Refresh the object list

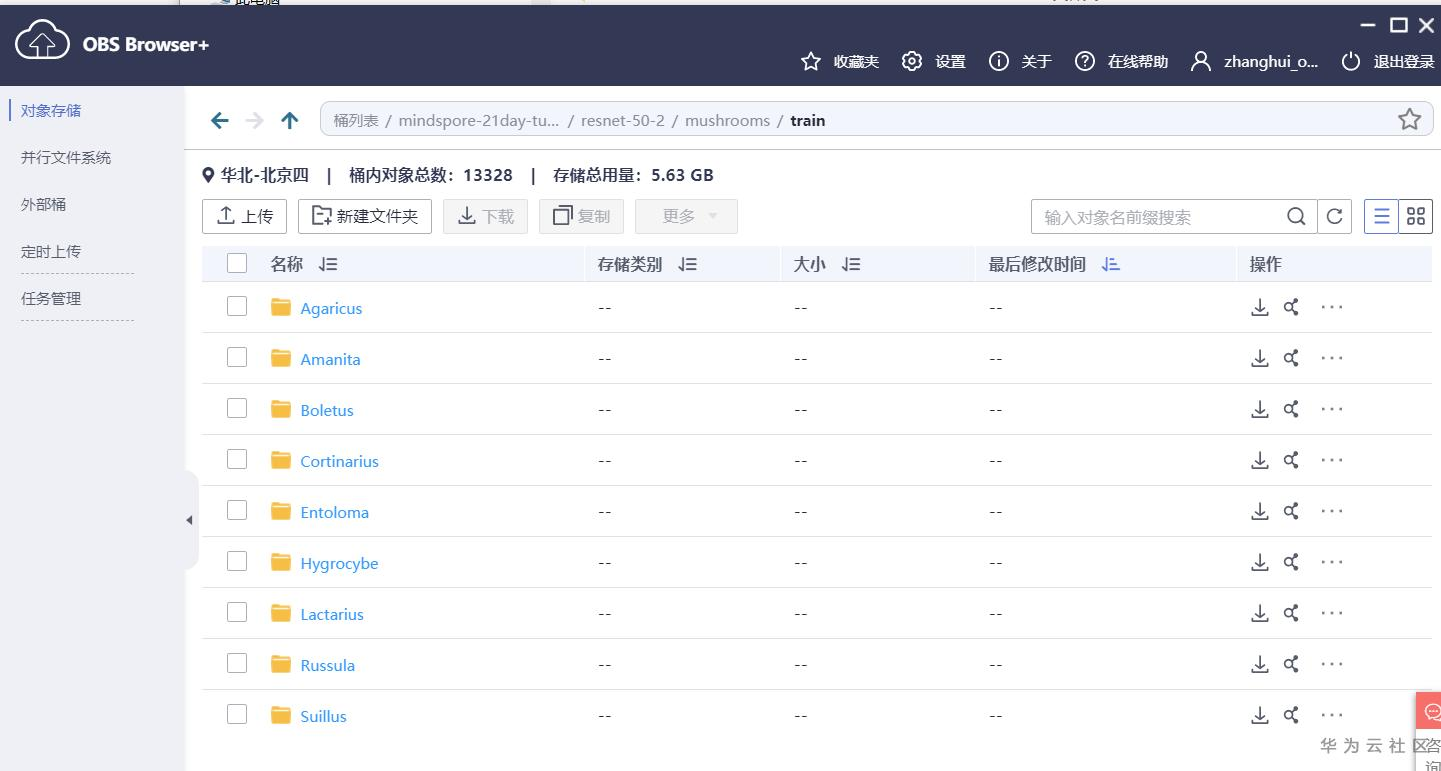[1334, 216]
